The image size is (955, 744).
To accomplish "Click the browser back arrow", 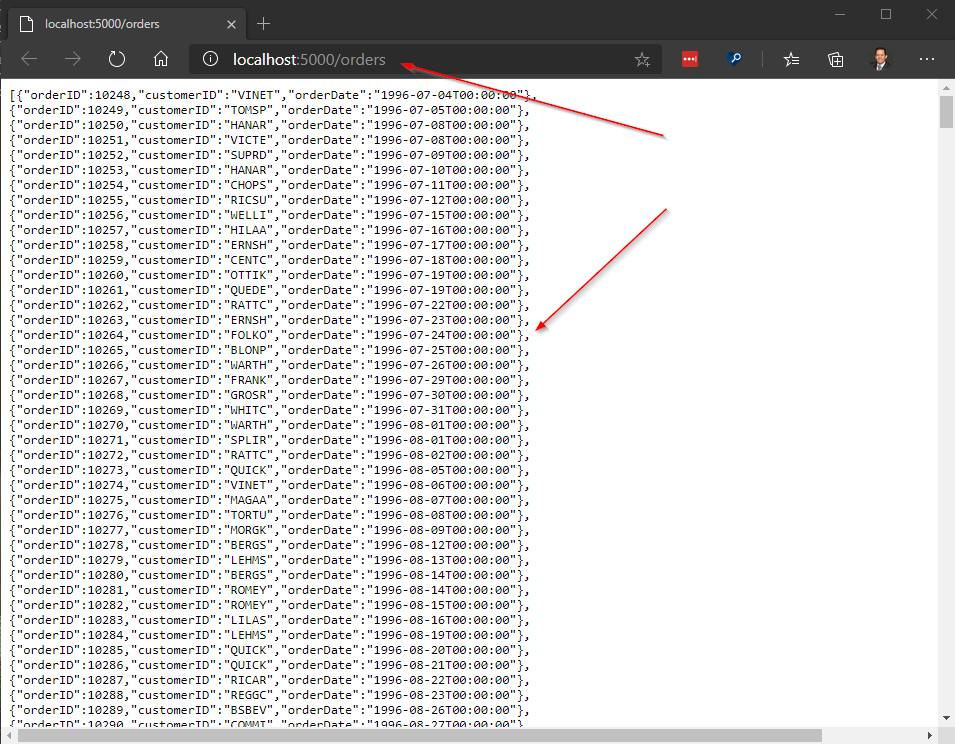I will [x=29, y=59].
